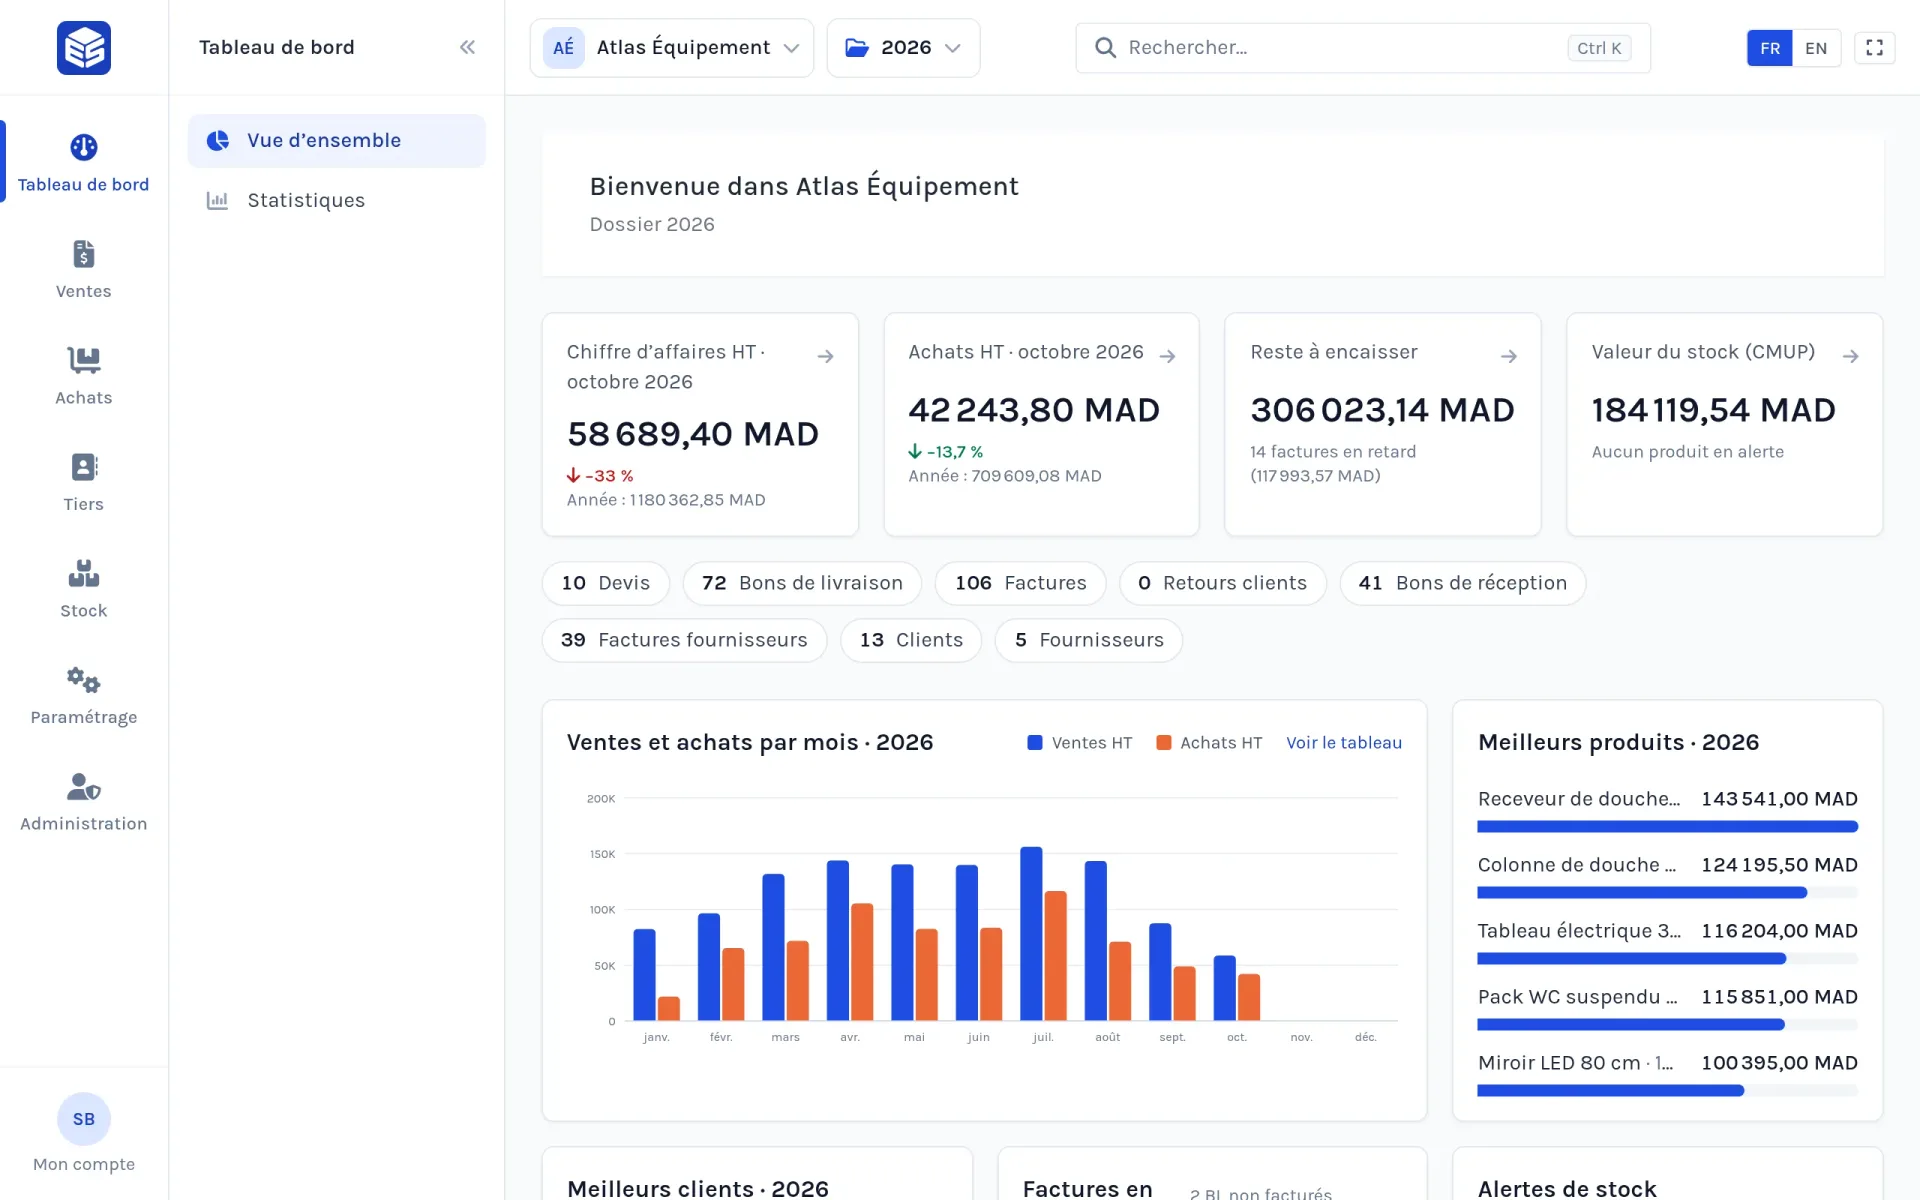Click the arrow on Achats HT card
The image size is (1920, 1200).
(1167, 356)
